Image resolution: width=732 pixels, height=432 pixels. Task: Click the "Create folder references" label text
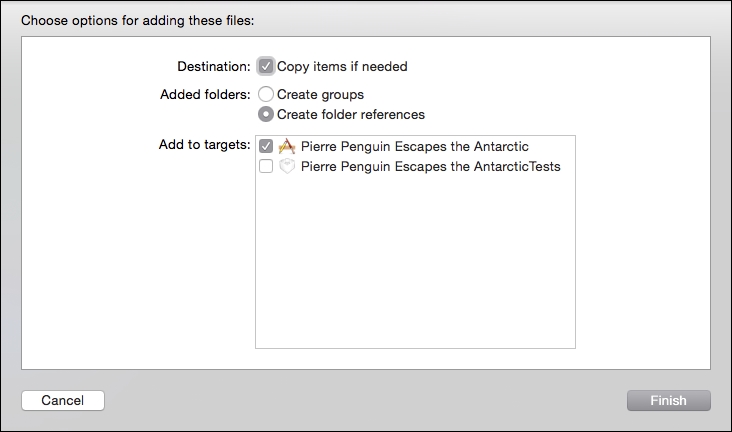(x=351, y=114)
